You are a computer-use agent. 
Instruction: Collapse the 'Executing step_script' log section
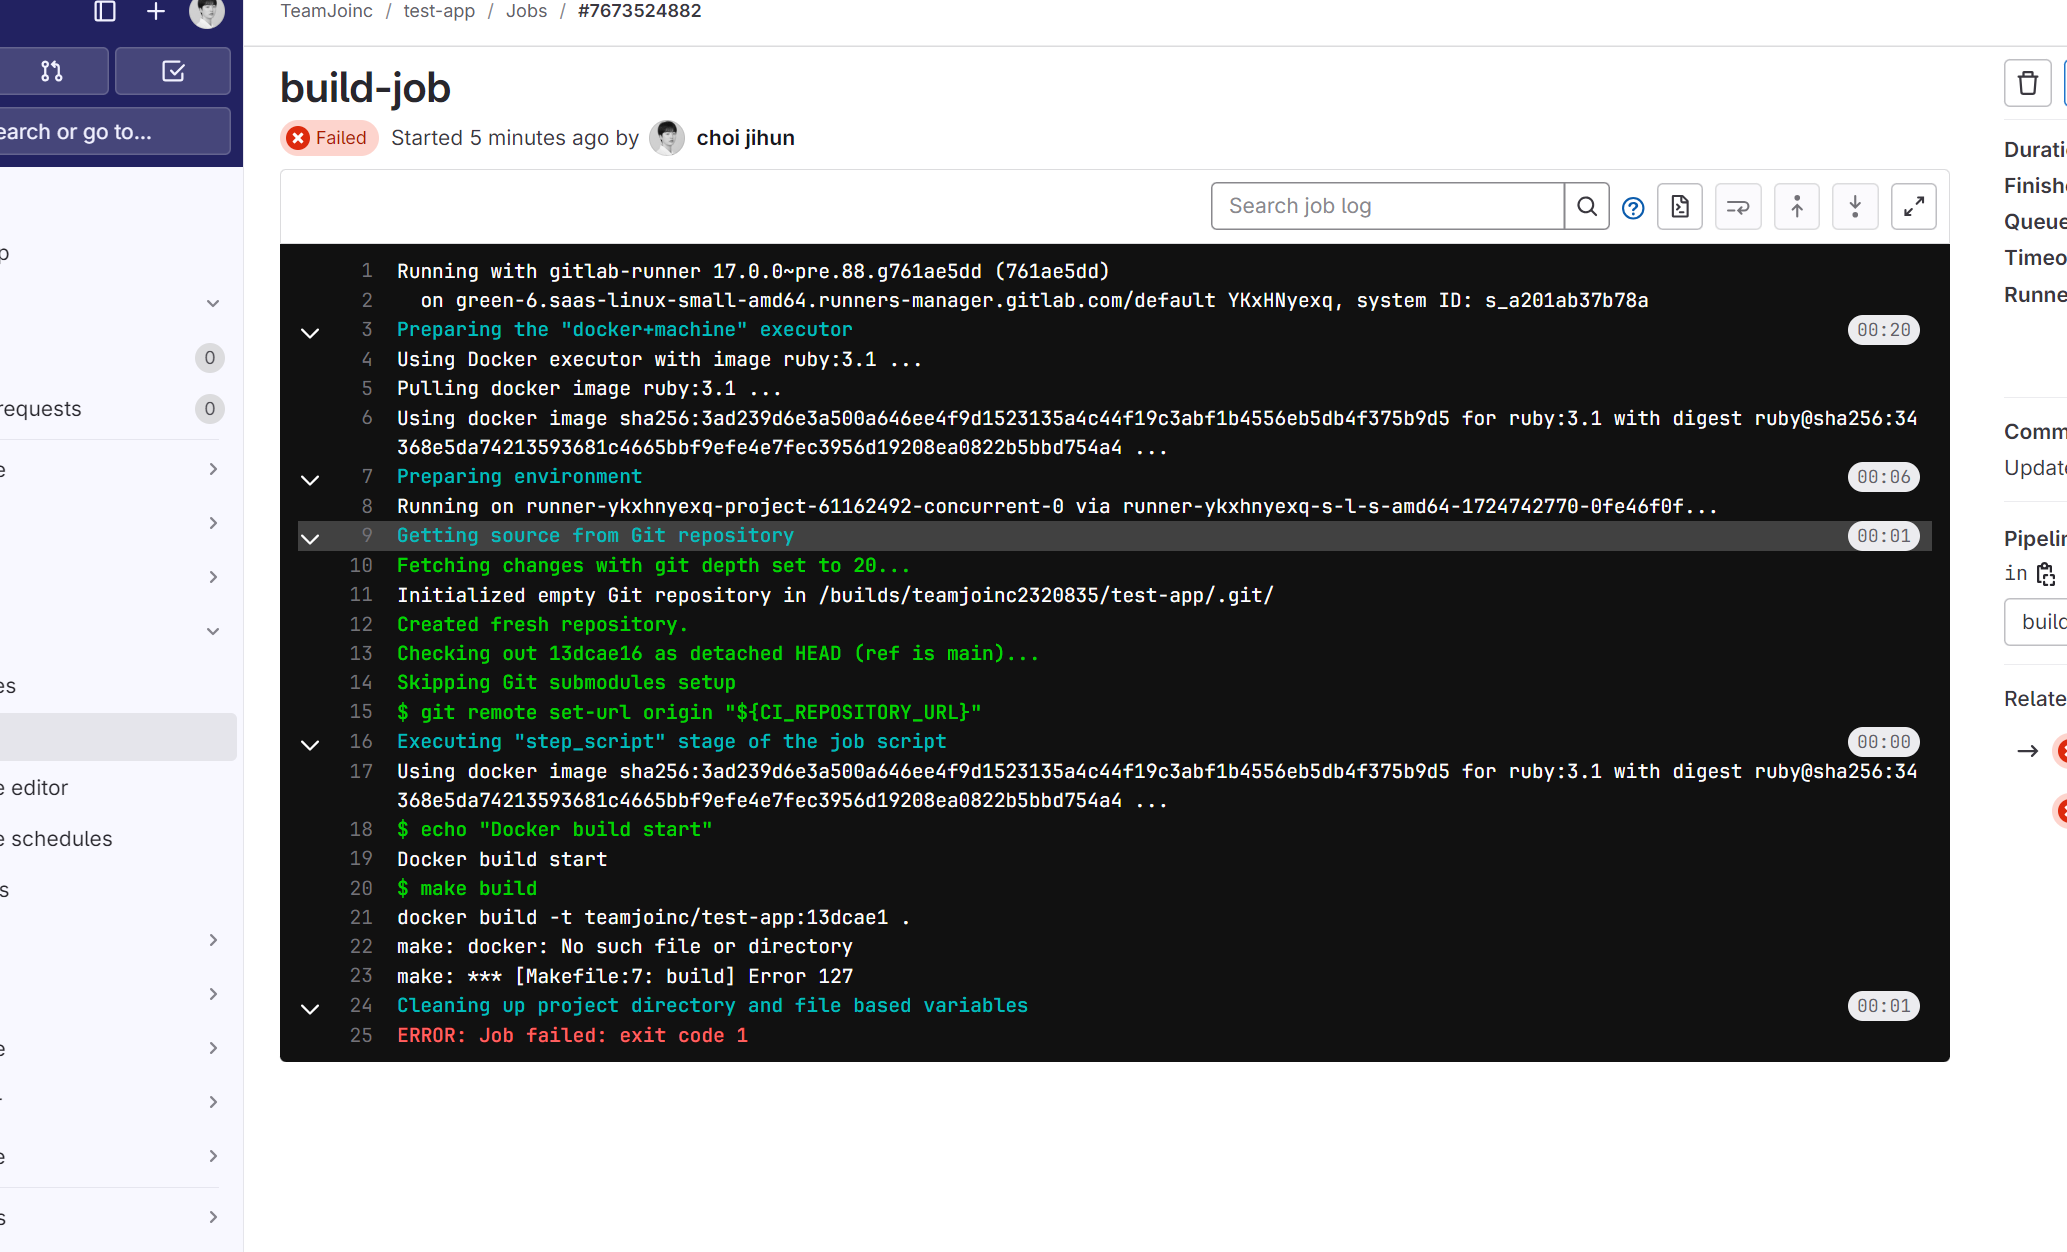tap(310, 744)
